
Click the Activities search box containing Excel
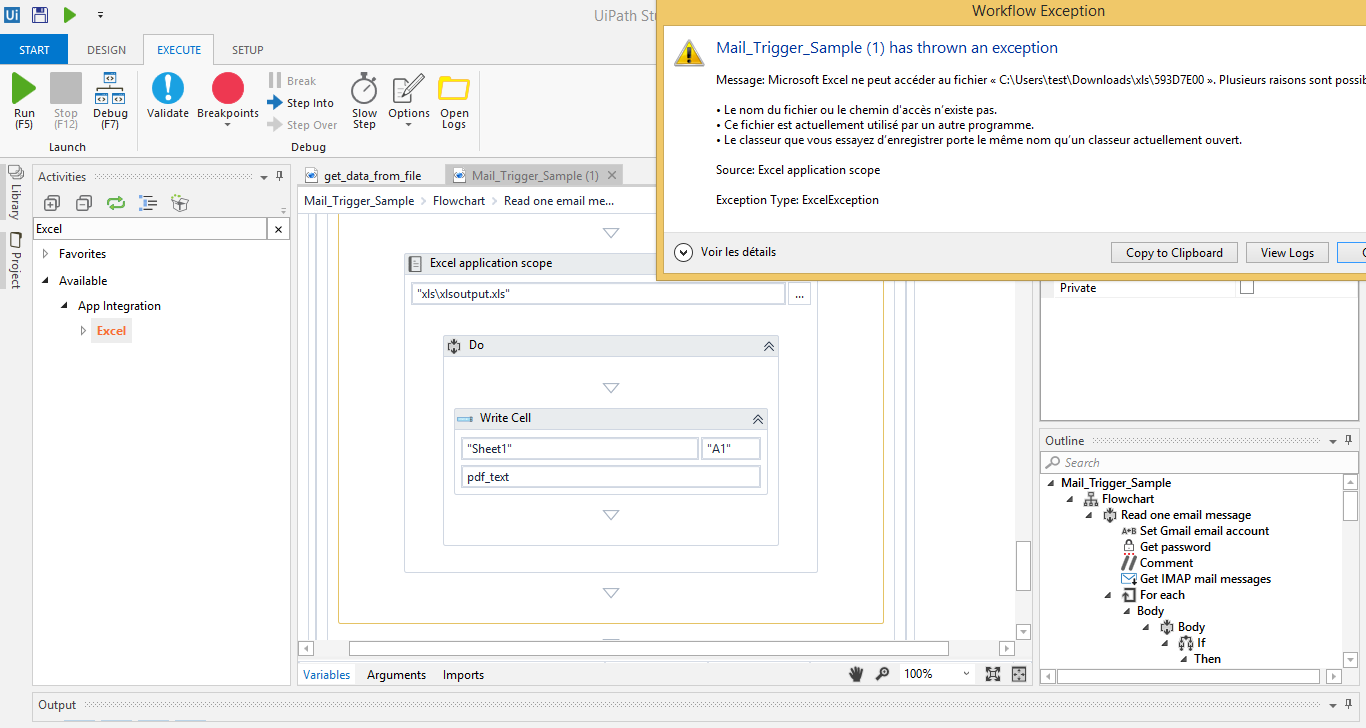[151, 229]
